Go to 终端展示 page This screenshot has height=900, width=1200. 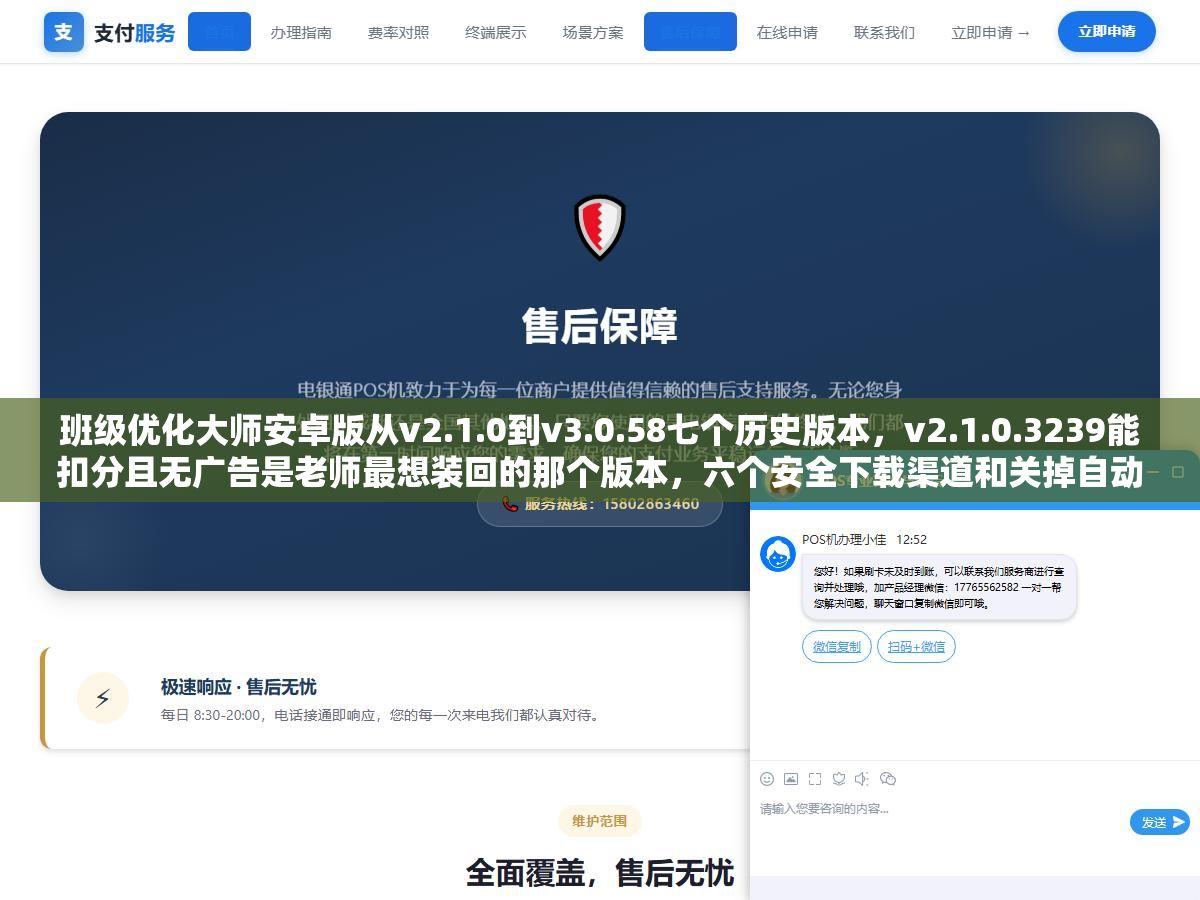(x=495, y=32)
